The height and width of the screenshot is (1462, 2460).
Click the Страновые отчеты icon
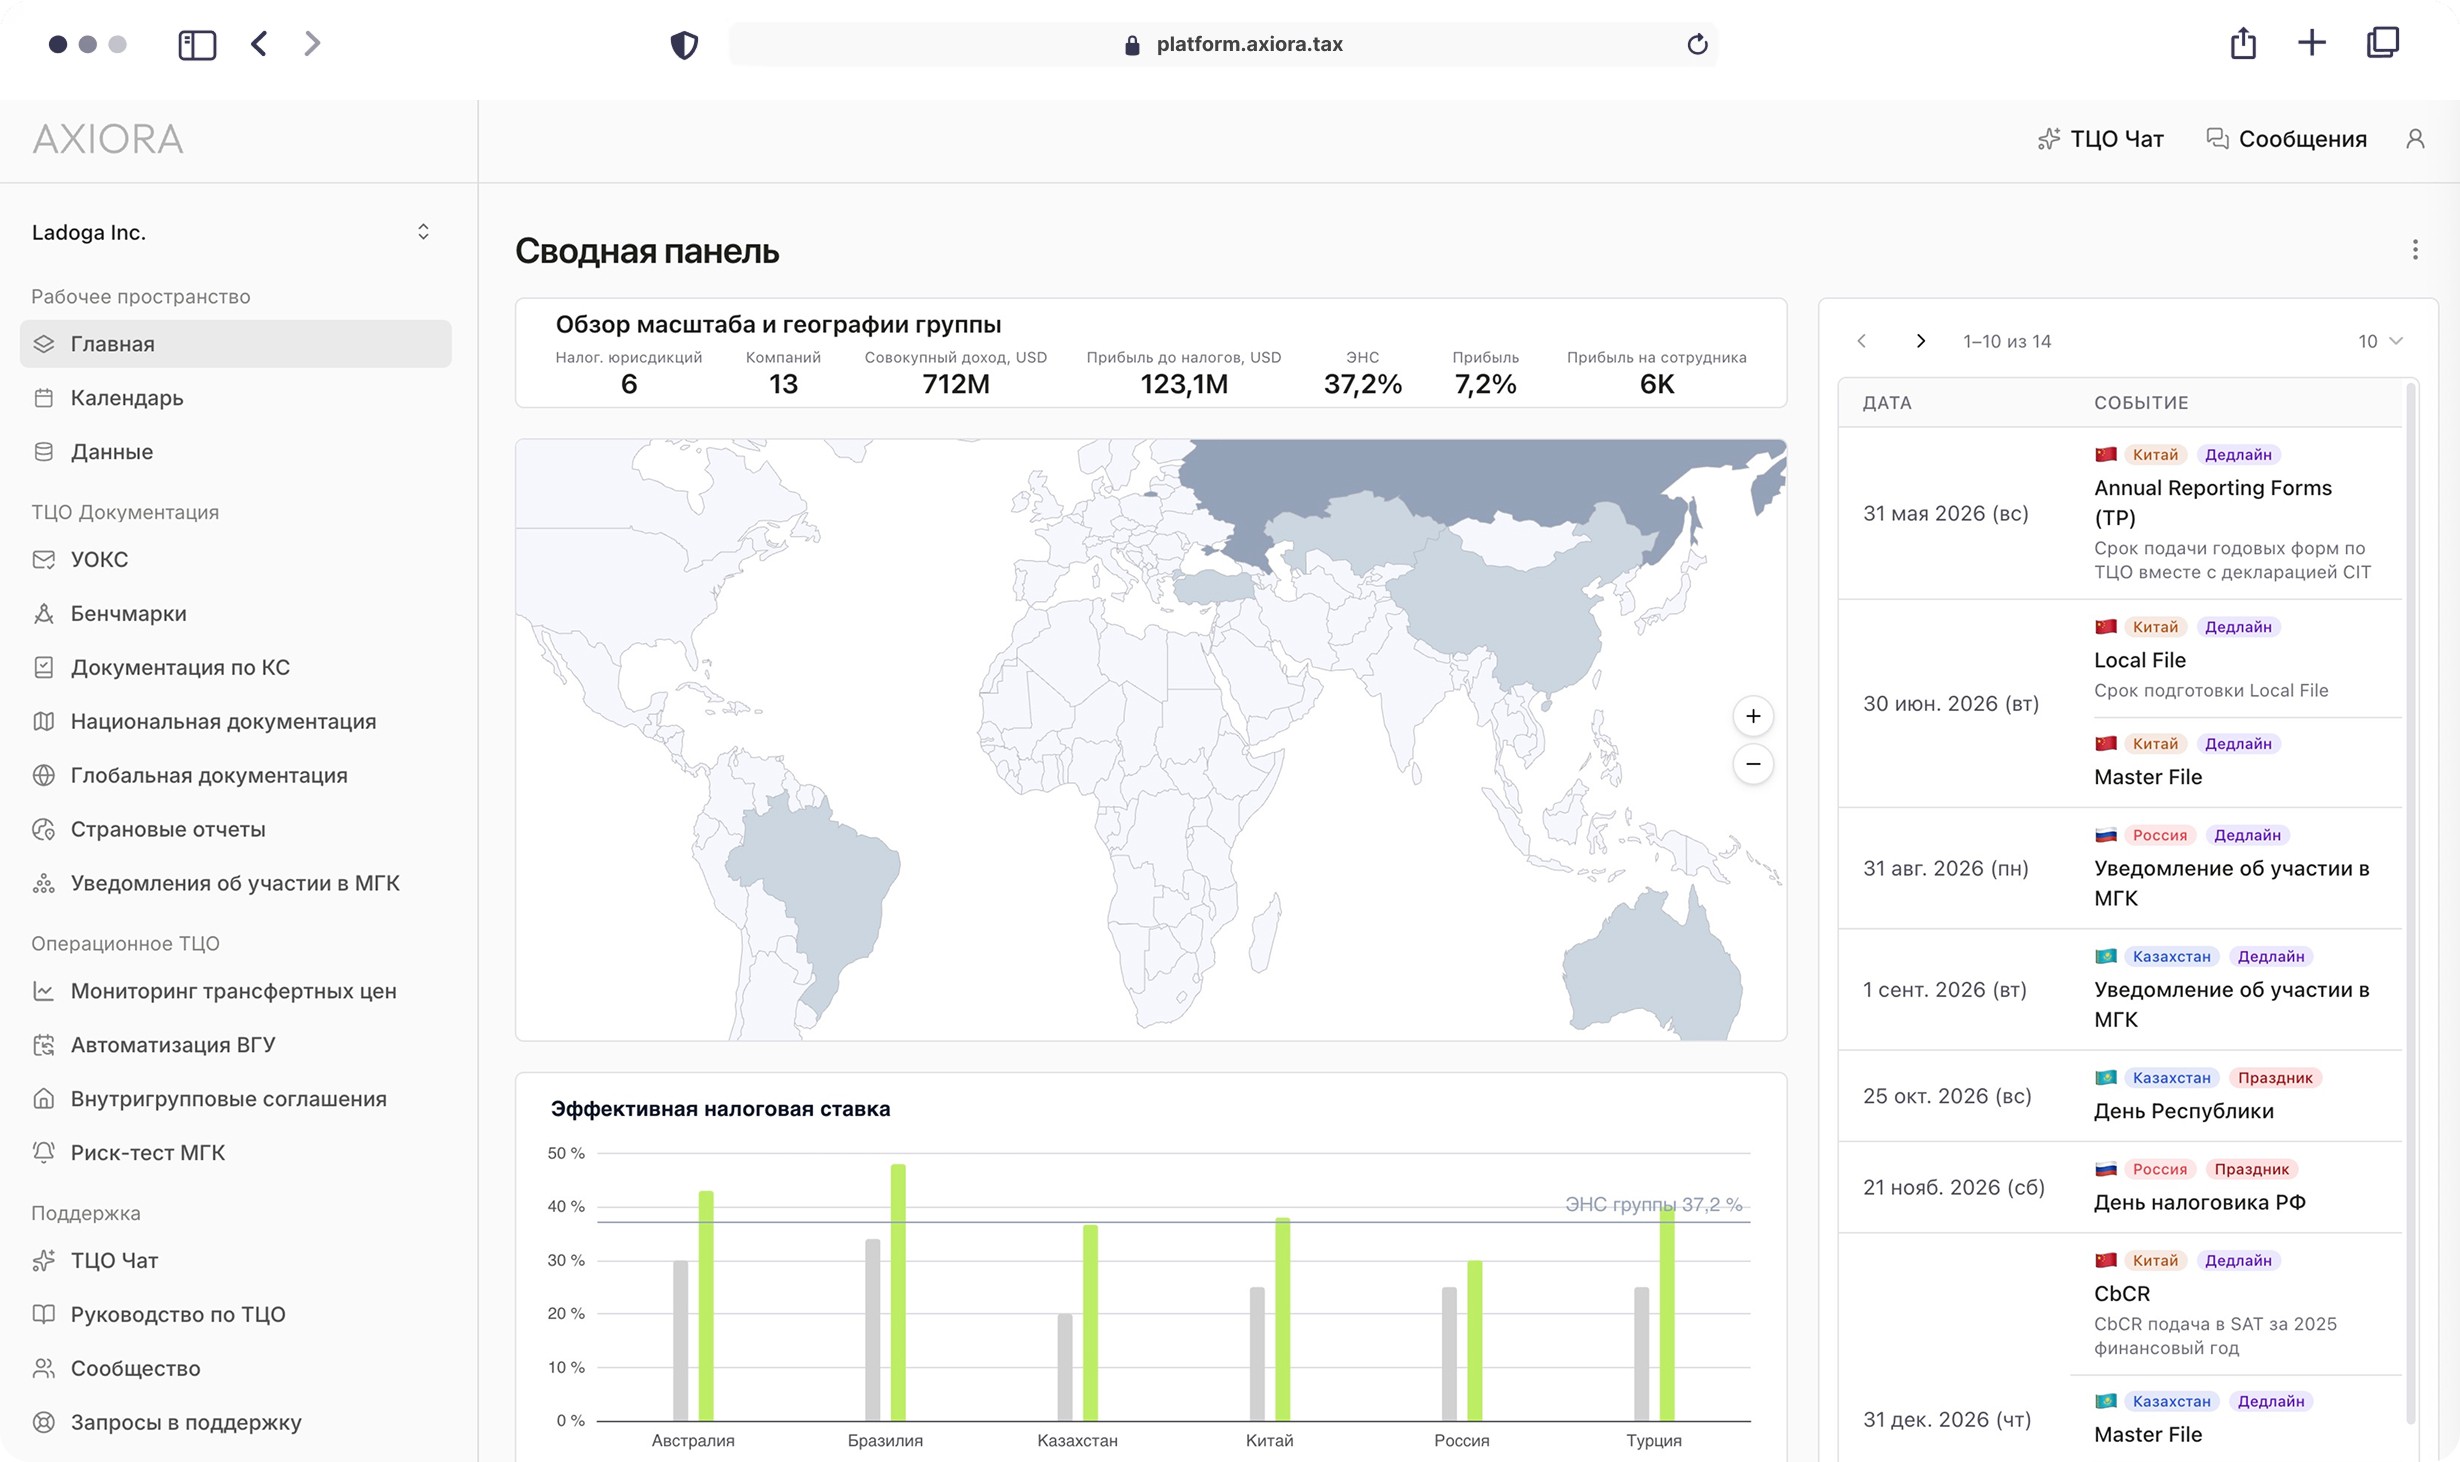[43, 829]
